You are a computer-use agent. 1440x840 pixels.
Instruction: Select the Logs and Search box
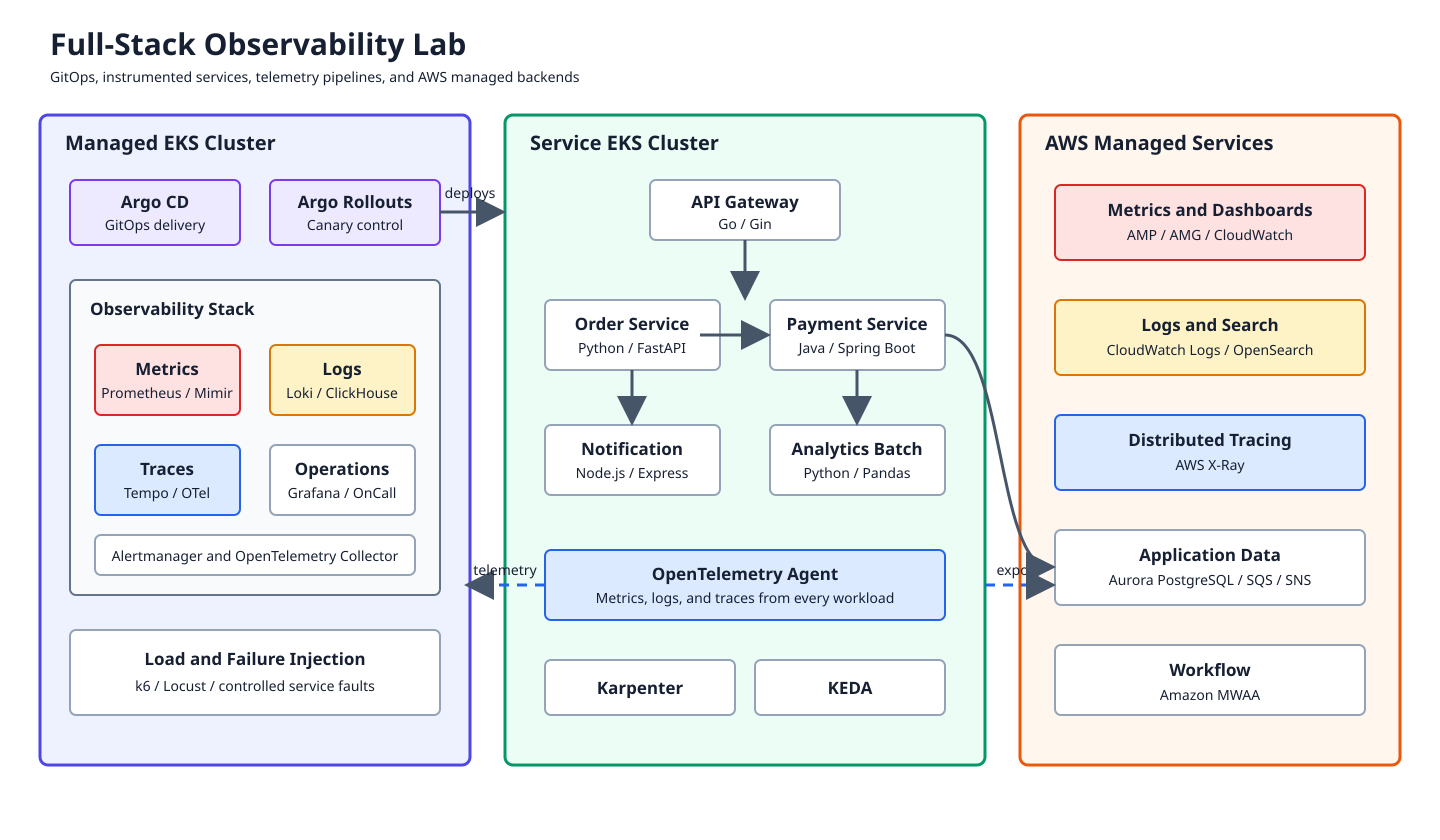point(1210,337)
